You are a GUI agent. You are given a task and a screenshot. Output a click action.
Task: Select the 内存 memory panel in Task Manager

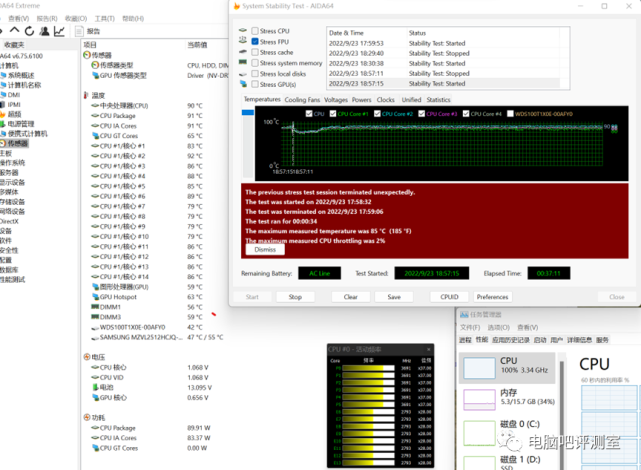509,399
